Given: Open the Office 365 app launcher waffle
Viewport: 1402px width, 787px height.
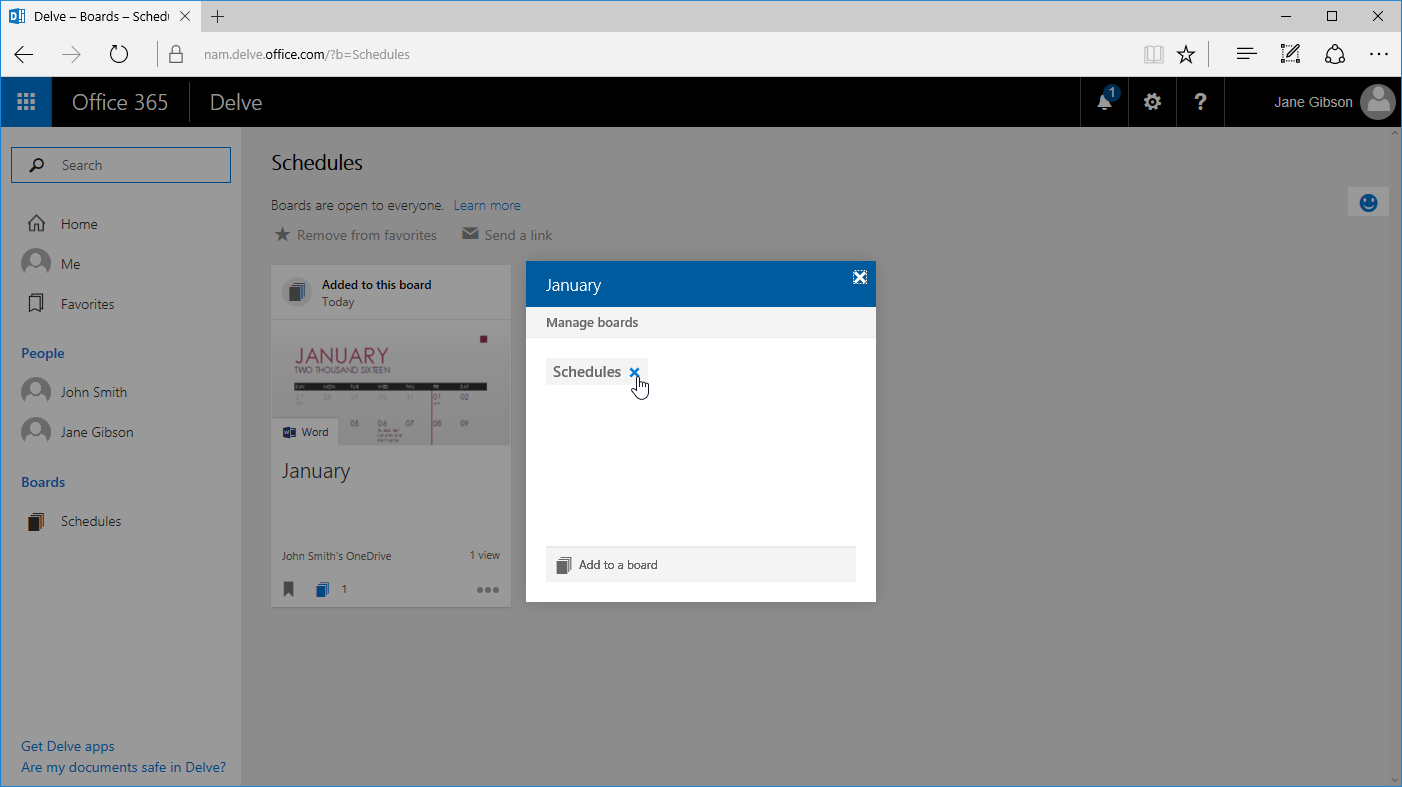Looking at the screenshot, I should click(x=26, y=102).
